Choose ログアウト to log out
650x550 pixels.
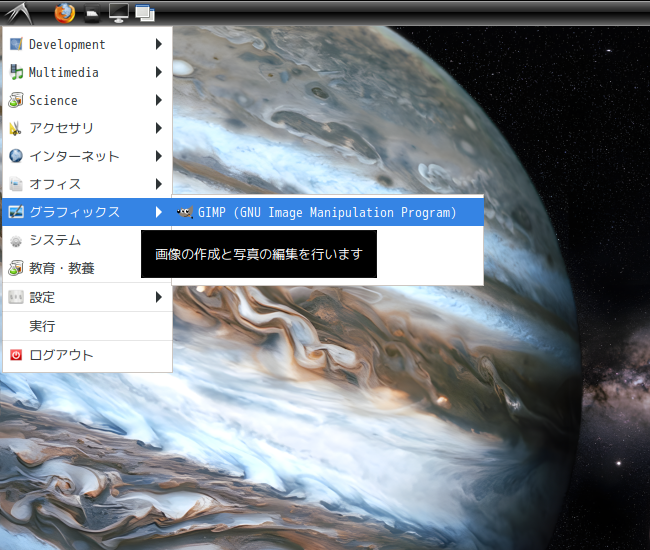coord(87,355)
